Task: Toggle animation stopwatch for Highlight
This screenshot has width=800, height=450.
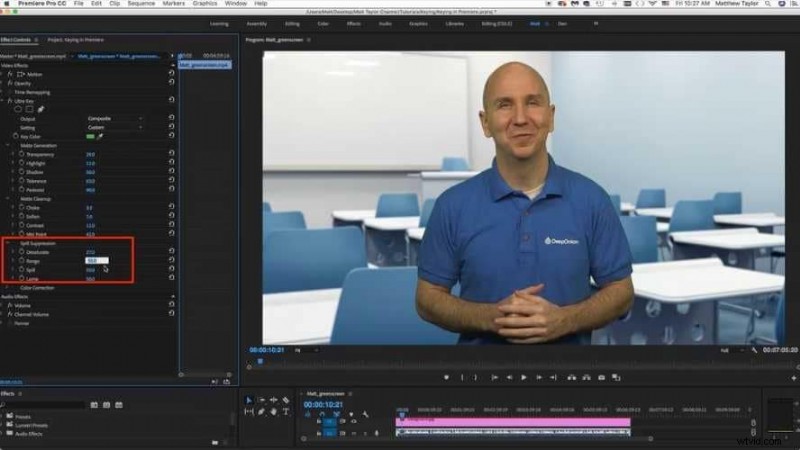Action: click(21, 163)
